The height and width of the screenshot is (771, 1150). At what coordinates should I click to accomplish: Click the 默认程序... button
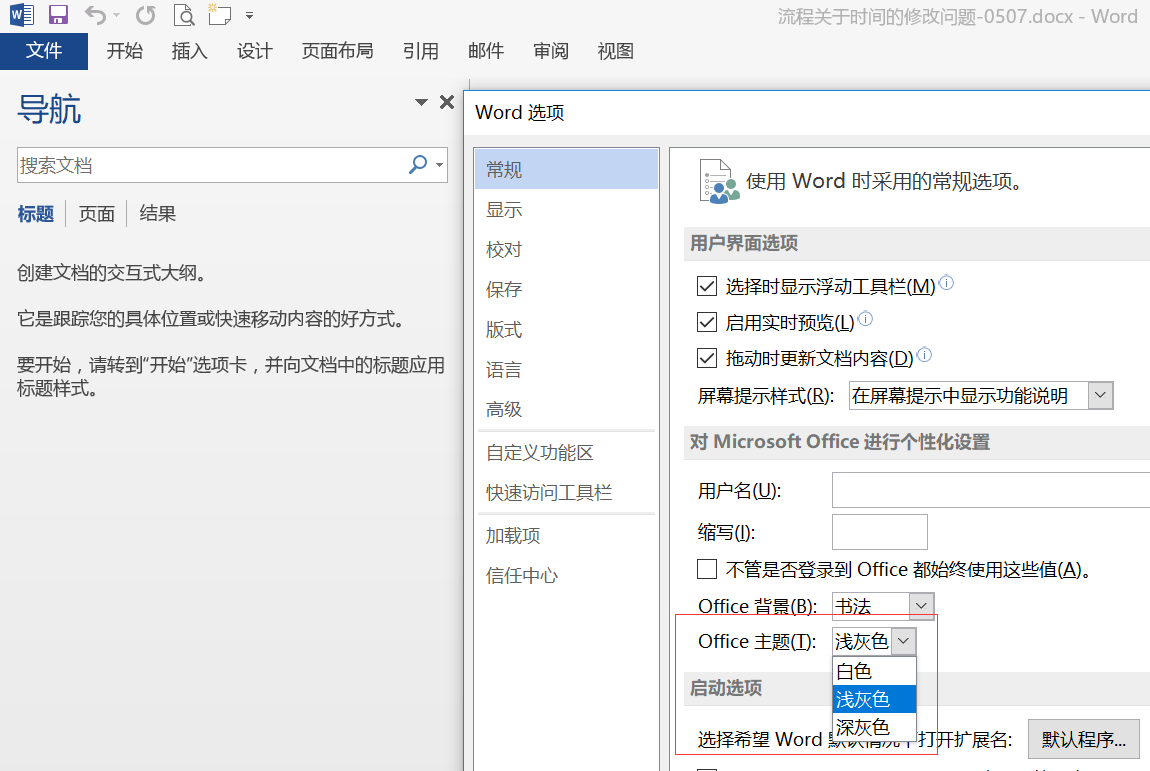1084,739
